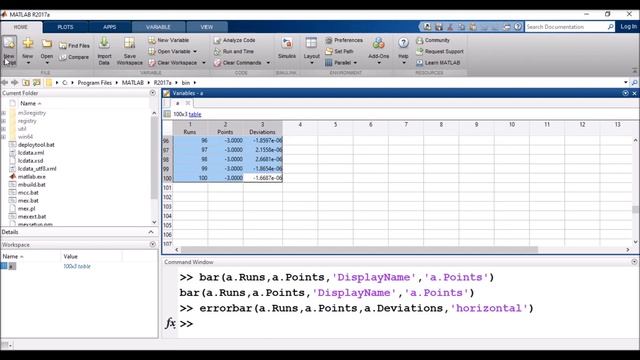Expand the Open Variable dropdown arrow
Screen dimensions: 640x360
click(195, 51)
